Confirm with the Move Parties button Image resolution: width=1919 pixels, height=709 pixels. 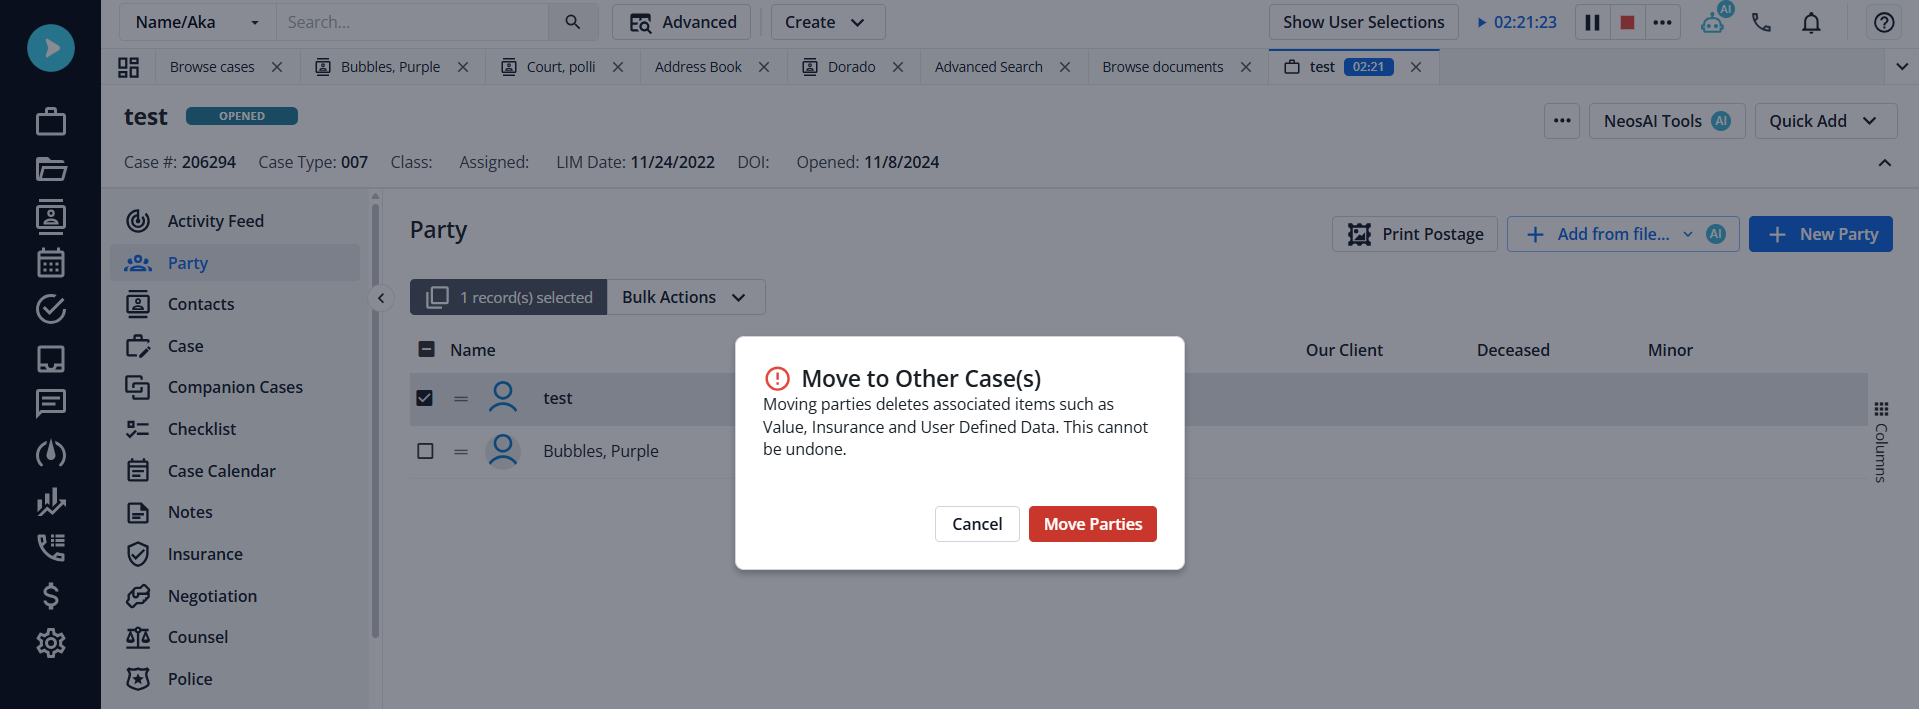coord(1093,524)
